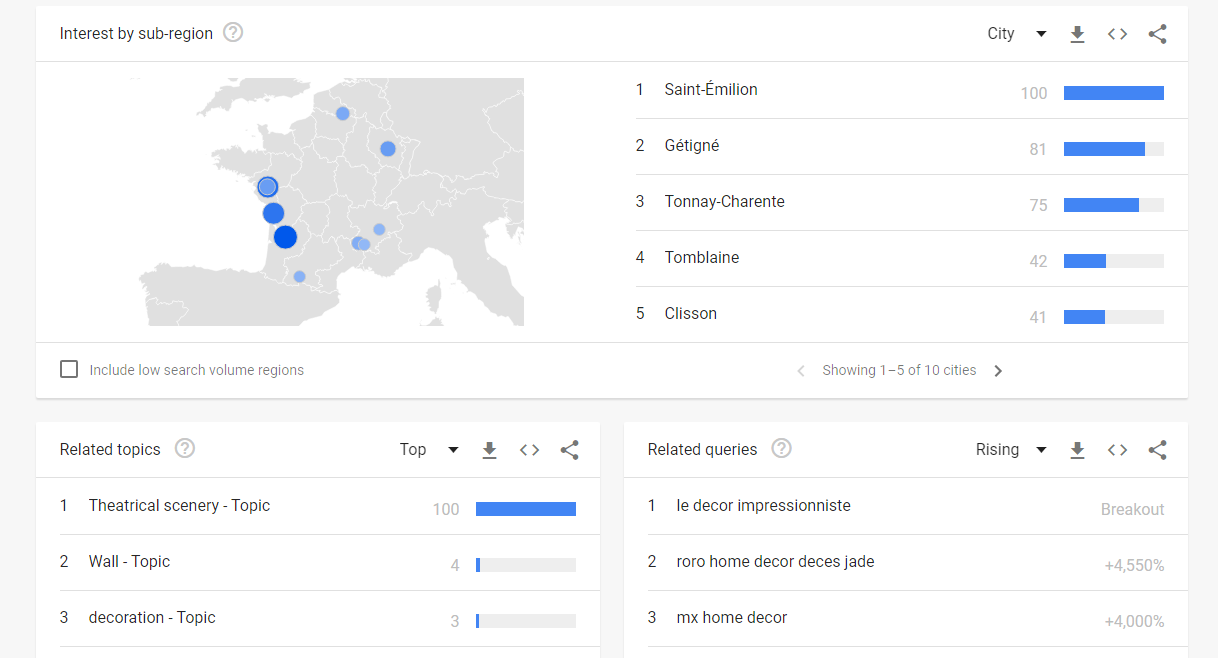The width and height of the screenshot is (1218, 658).
Task: Open the Top dropdown in Related topics
Action: [x=429, y=450]
